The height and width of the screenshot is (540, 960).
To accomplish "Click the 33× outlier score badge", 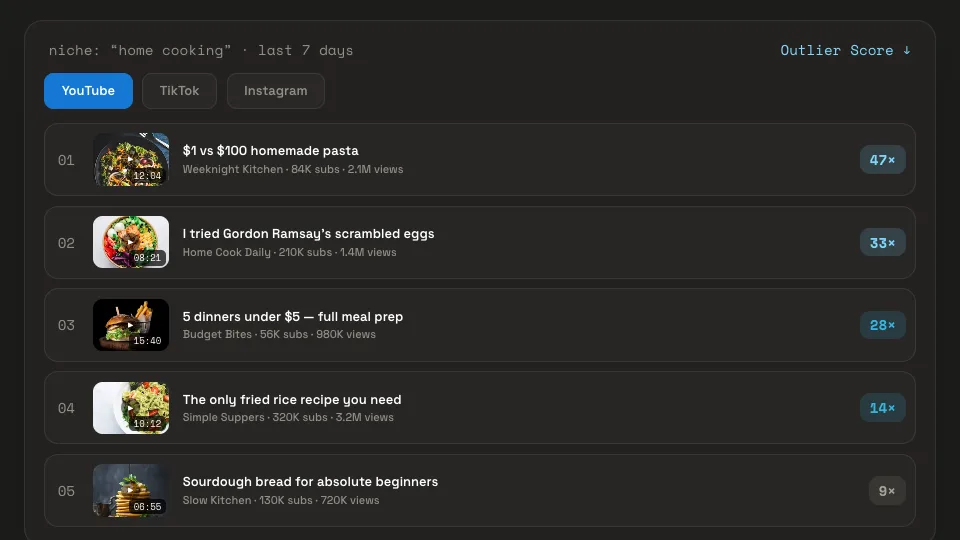I will 882,242.
